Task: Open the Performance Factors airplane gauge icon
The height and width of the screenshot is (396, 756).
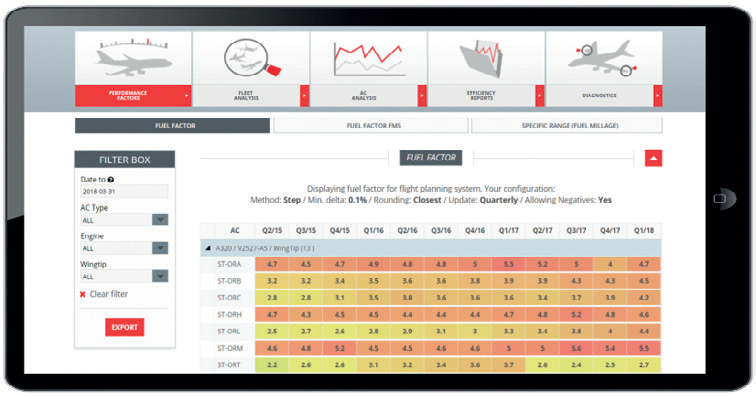Action: [x=134, y=58]
